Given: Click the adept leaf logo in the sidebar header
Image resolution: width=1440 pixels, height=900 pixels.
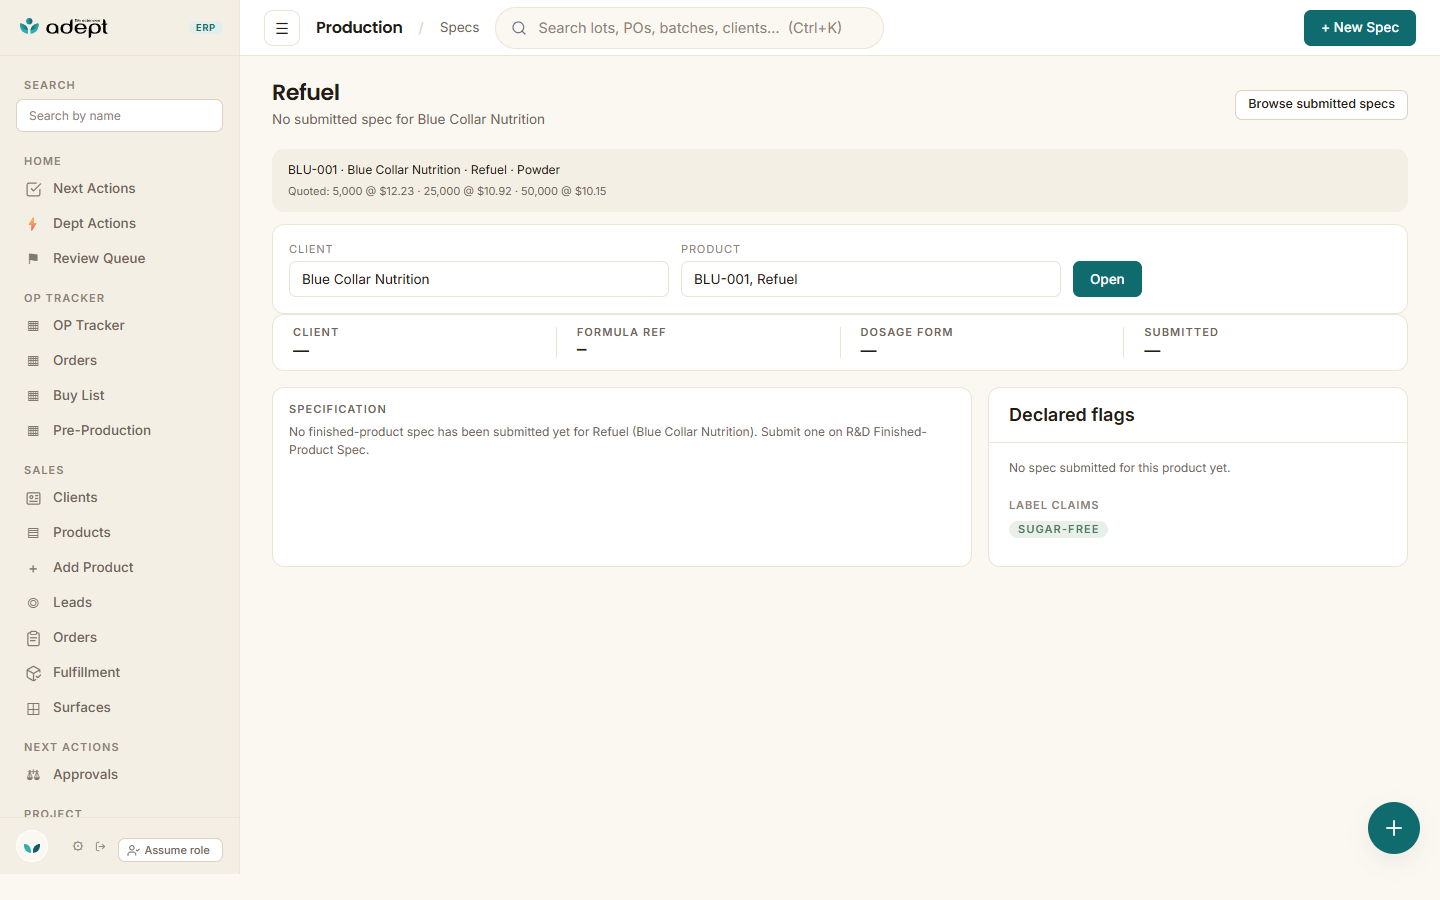Looking at the screenshot, I should point(63,27).
